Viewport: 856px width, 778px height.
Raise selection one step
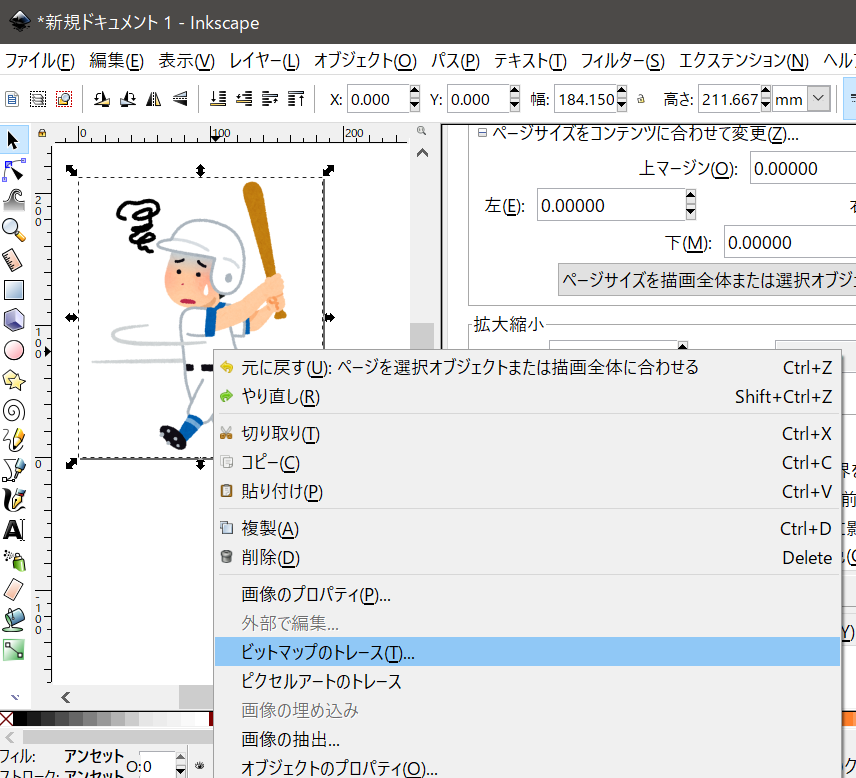(270, 99)
